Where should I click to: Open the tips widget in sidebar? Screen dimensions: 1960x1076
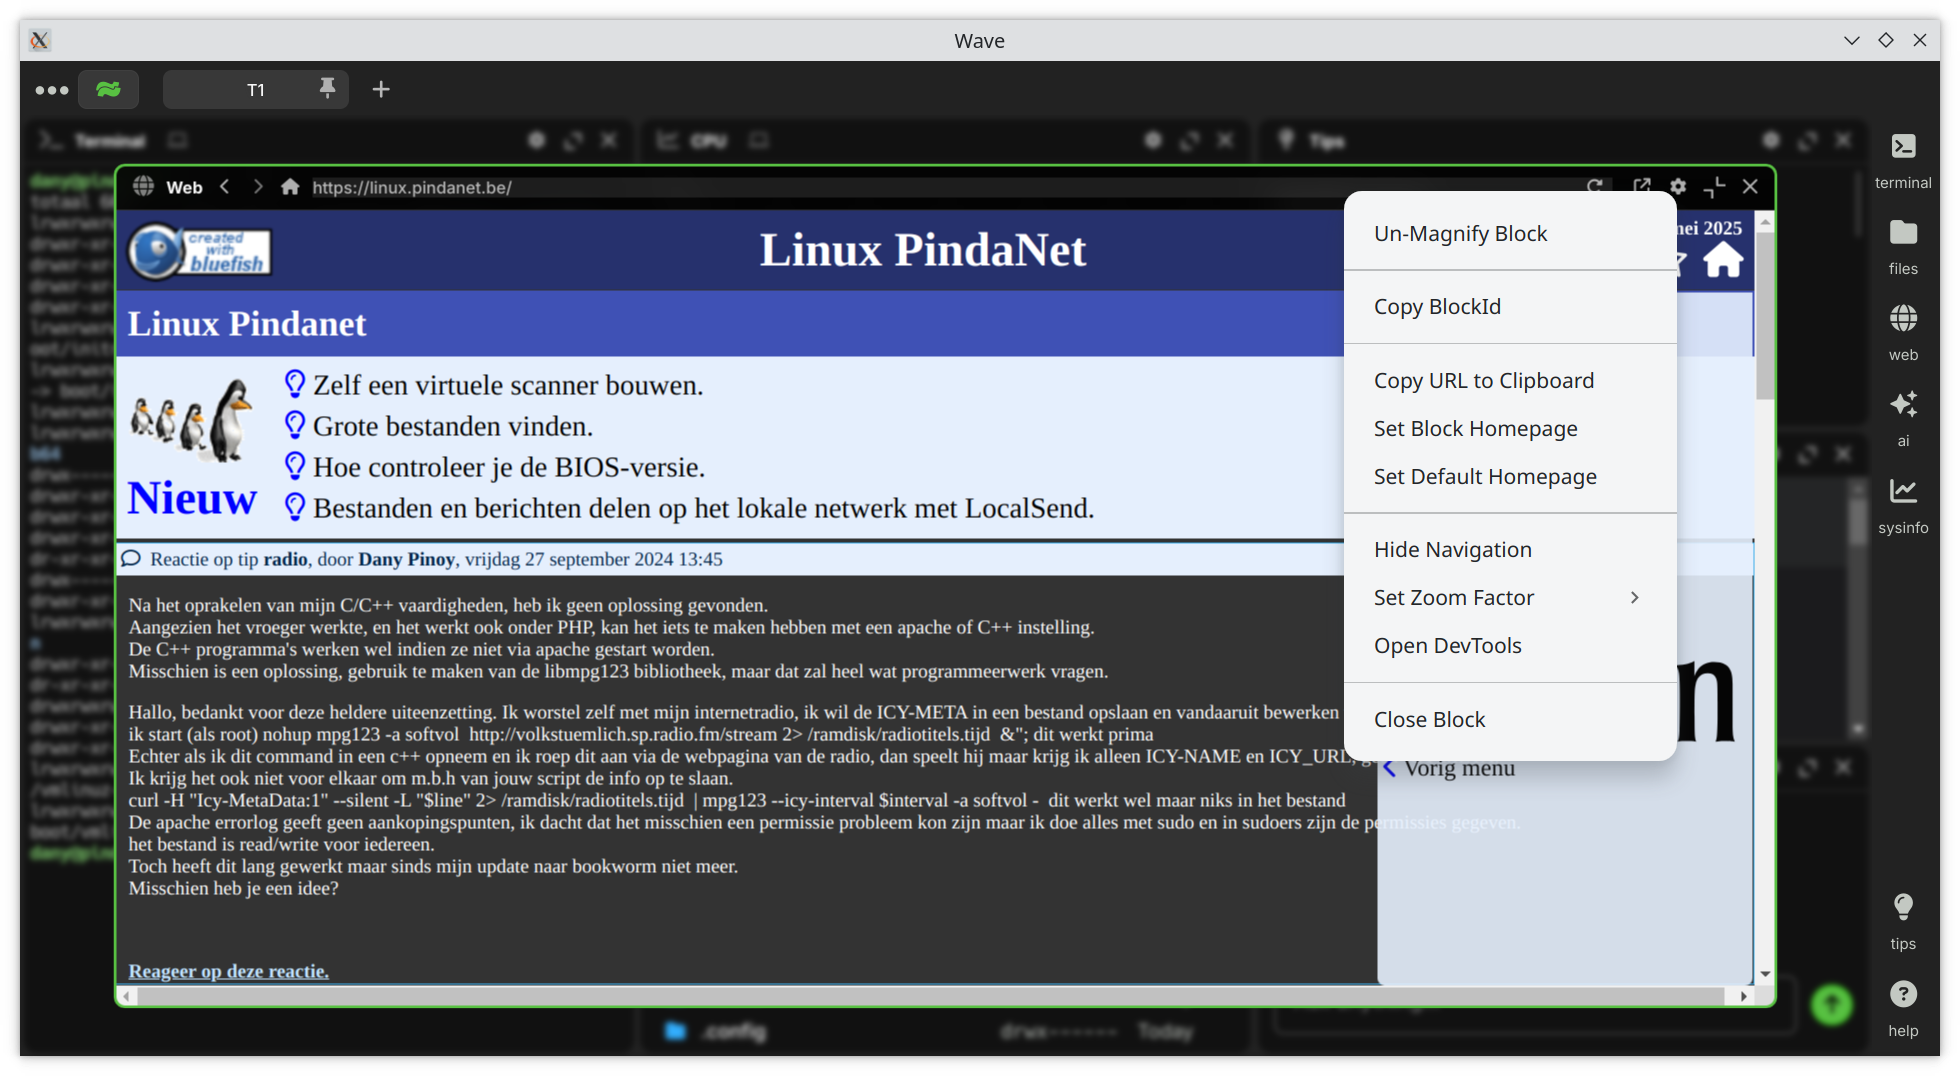click(x=1903, y=921)
